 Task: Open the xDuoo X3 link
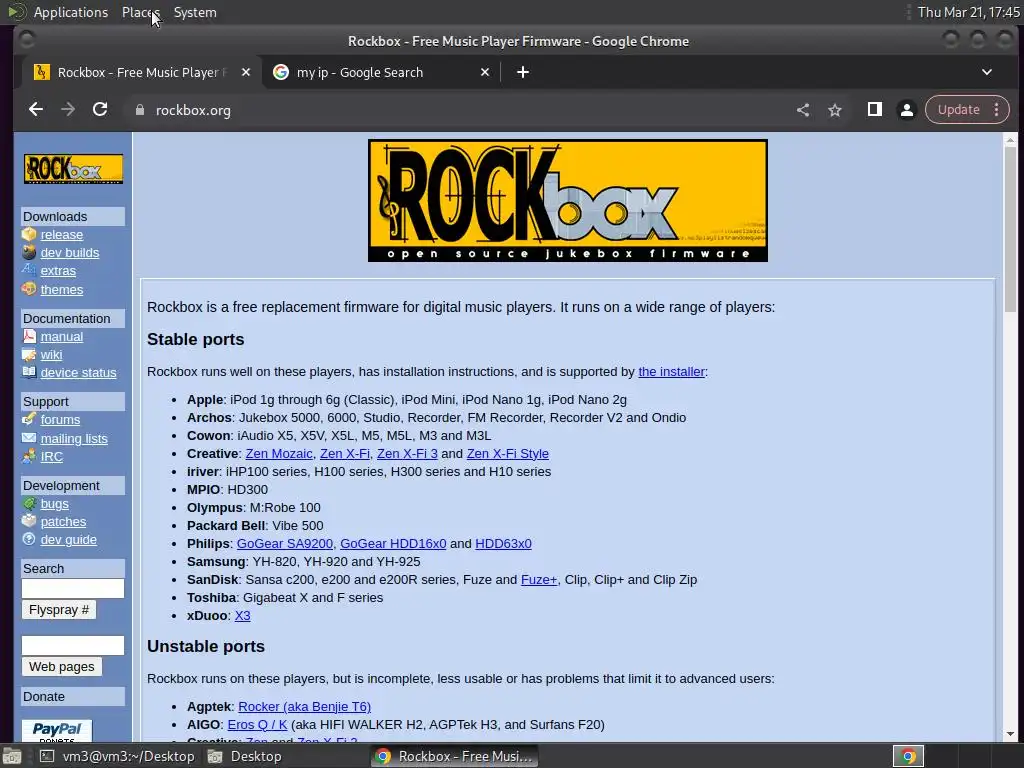242,615
